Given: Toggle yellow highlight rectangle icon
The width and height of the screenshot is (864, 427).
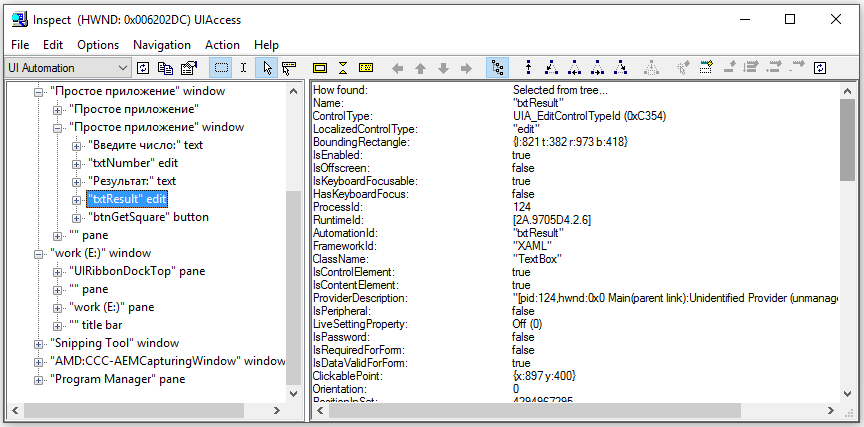Looking at the screenshot, I should pos(320,68).
